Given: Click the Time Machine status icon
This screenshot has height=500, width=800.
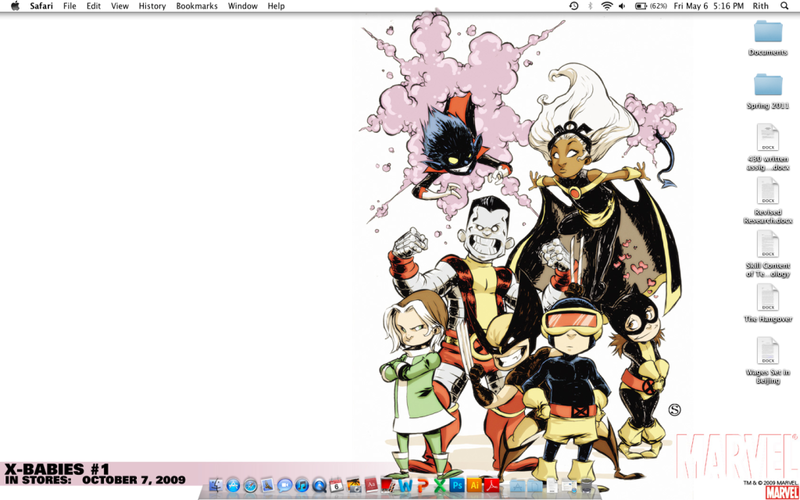Looking at the screenshot, I should pyautogui.click(x=574, y=6).
